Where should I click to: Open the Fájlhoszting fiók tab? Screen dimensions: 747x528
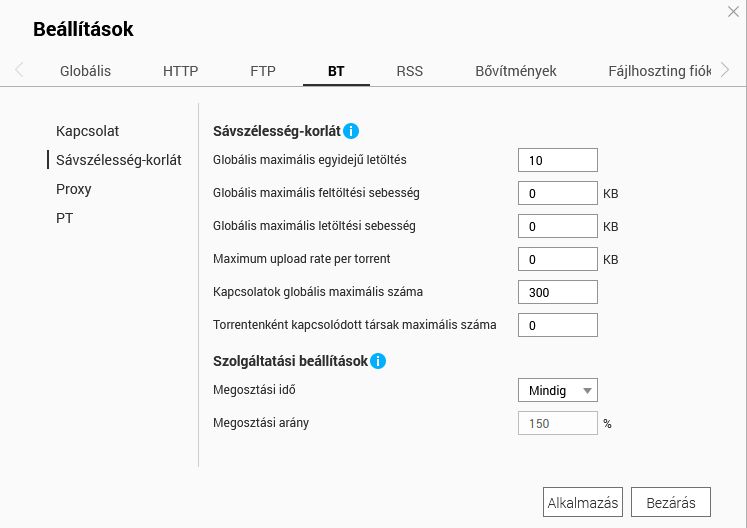tap(659, 71)
